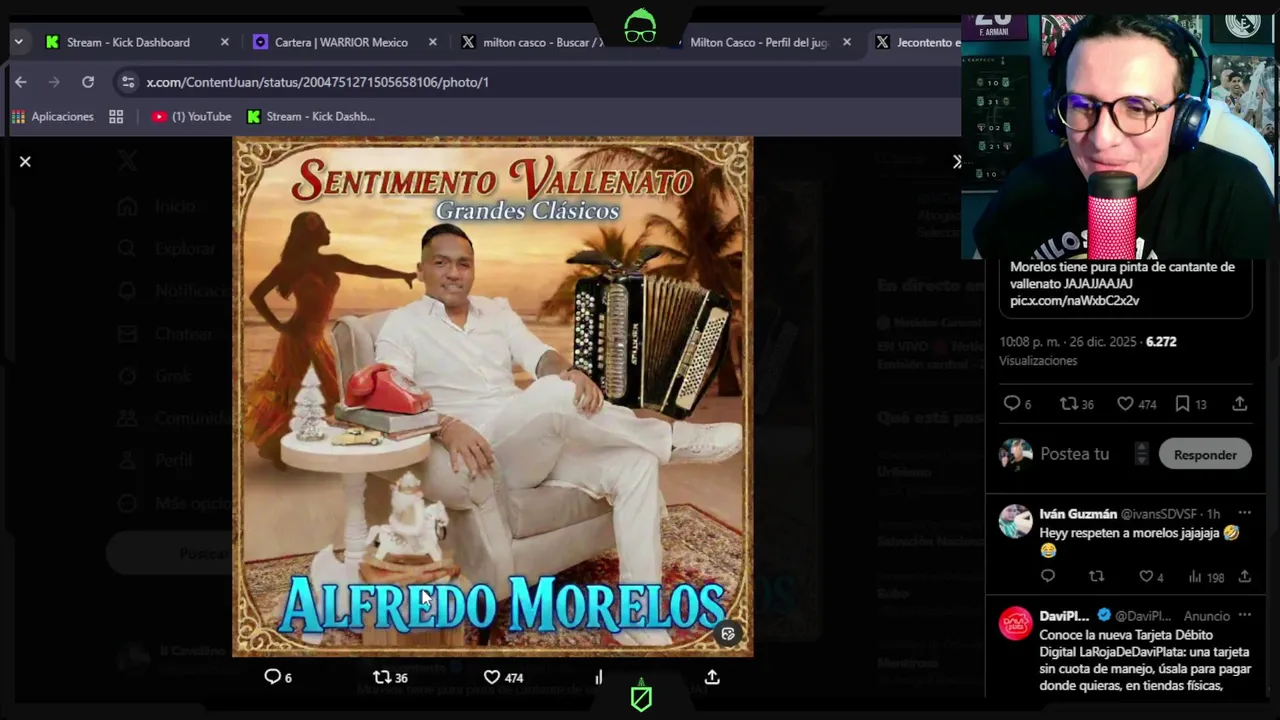Open Aplicaciones bookmark shortcut

(x=52, y=117)
